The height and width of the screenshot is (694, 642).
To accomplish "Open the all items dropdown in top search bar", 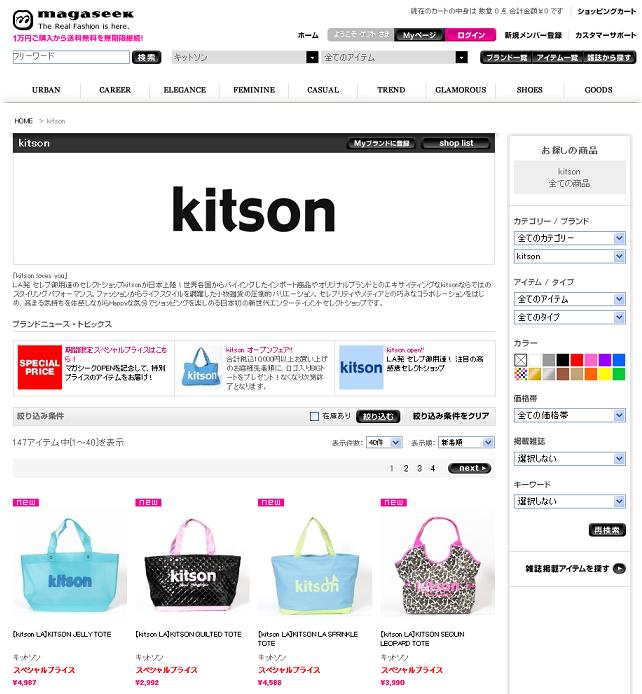I will (395, 57).
